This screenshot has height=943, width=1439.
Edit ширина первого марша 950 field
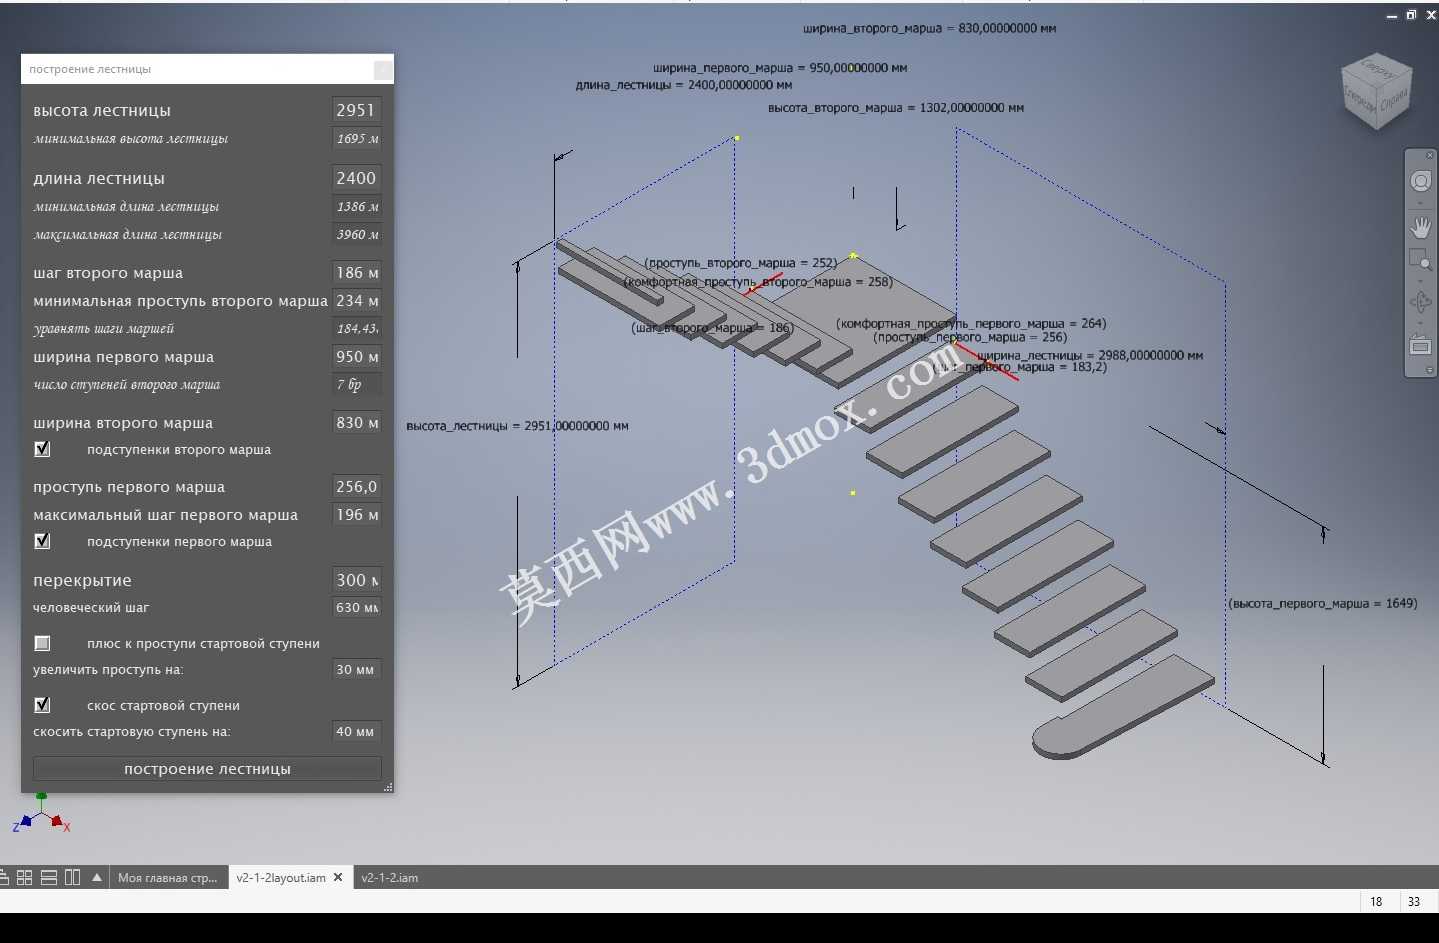click(356, 356)
